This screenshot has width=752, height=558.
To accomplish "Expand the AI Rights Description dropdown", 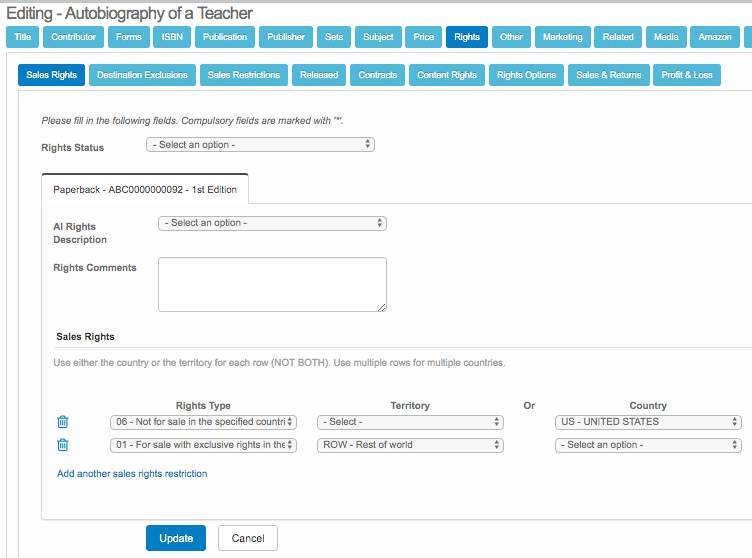I will click(x=272, y=223).
